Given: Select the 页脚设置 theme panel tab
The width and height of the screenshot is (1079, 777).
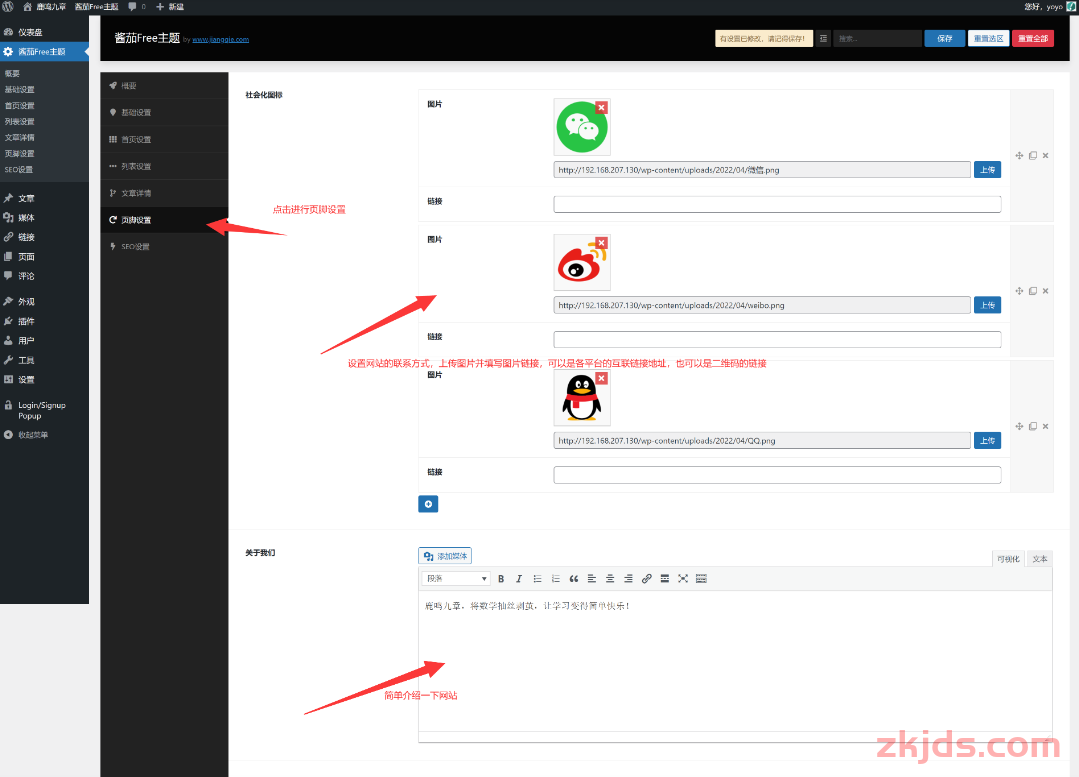Looking at the screenshot, I should point(164,220).
